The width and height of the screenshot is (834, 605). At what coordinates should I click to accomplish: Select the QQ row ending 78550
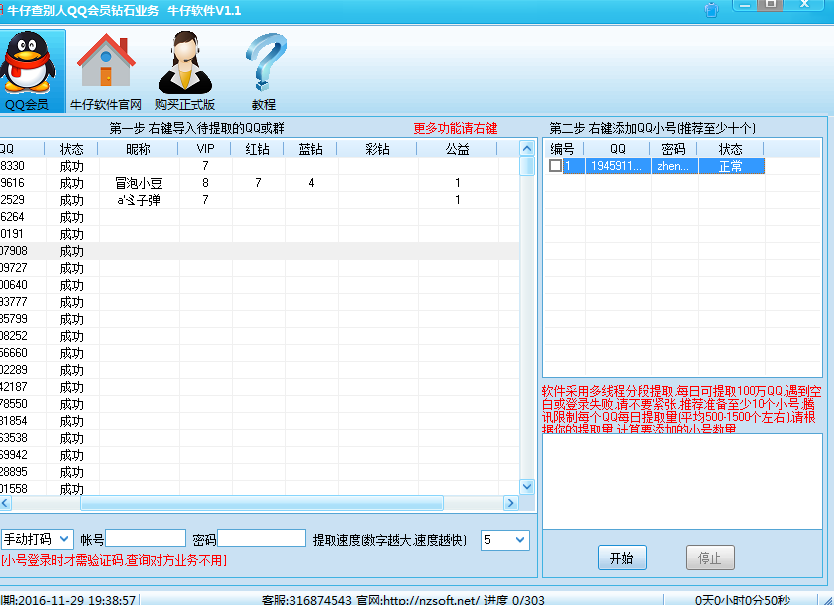pyautogui.click(x=260, y=404)
